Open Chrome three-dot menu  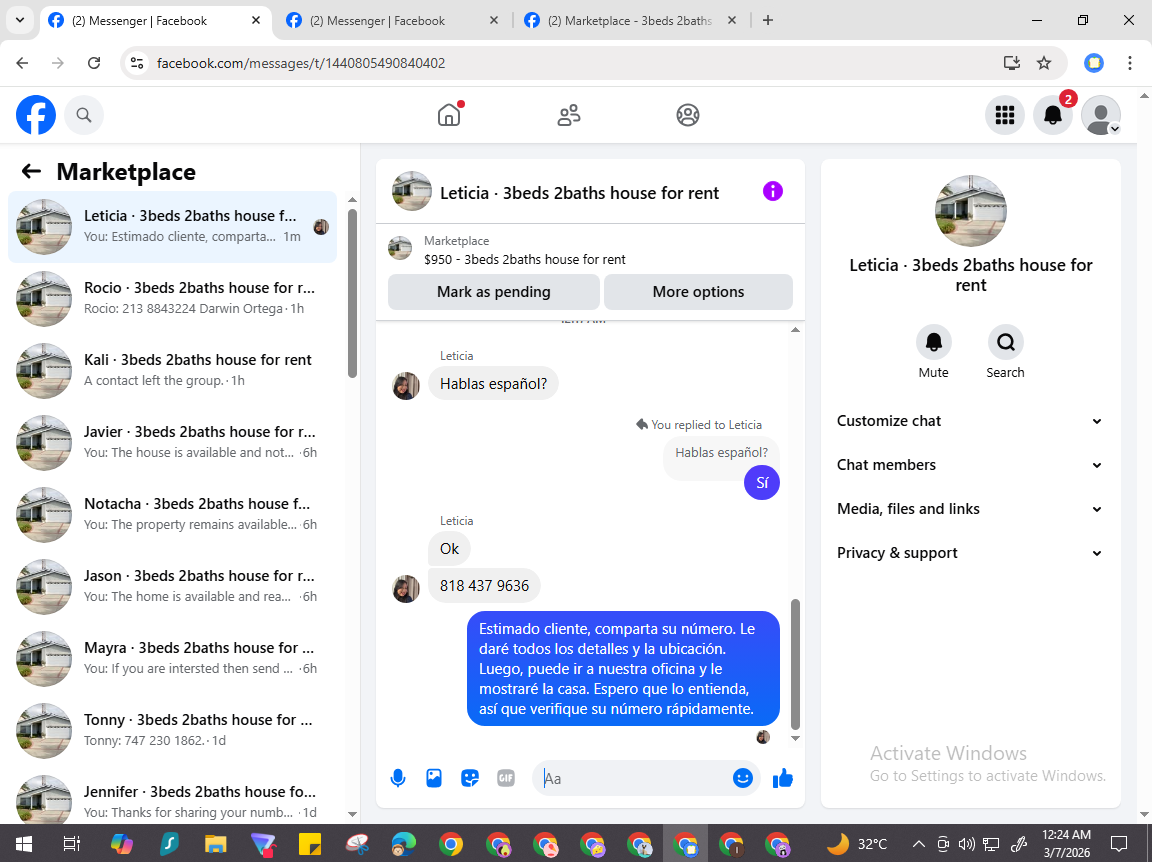point(1130,63)
